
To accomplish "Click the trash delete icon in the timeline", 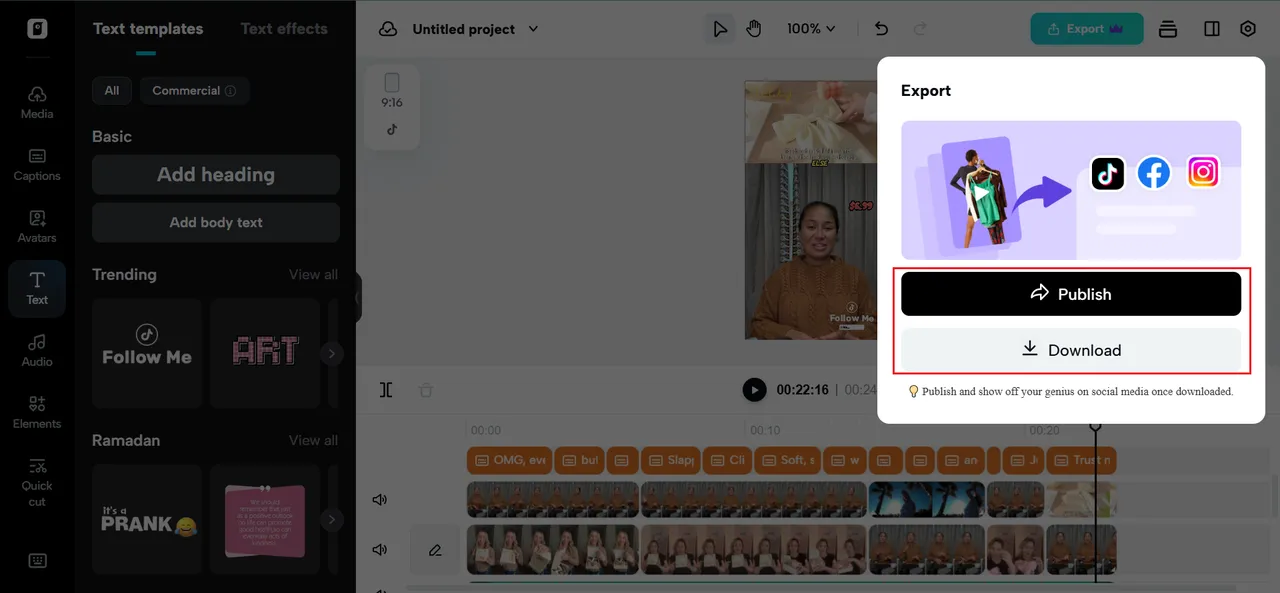I will pos(426,390).
